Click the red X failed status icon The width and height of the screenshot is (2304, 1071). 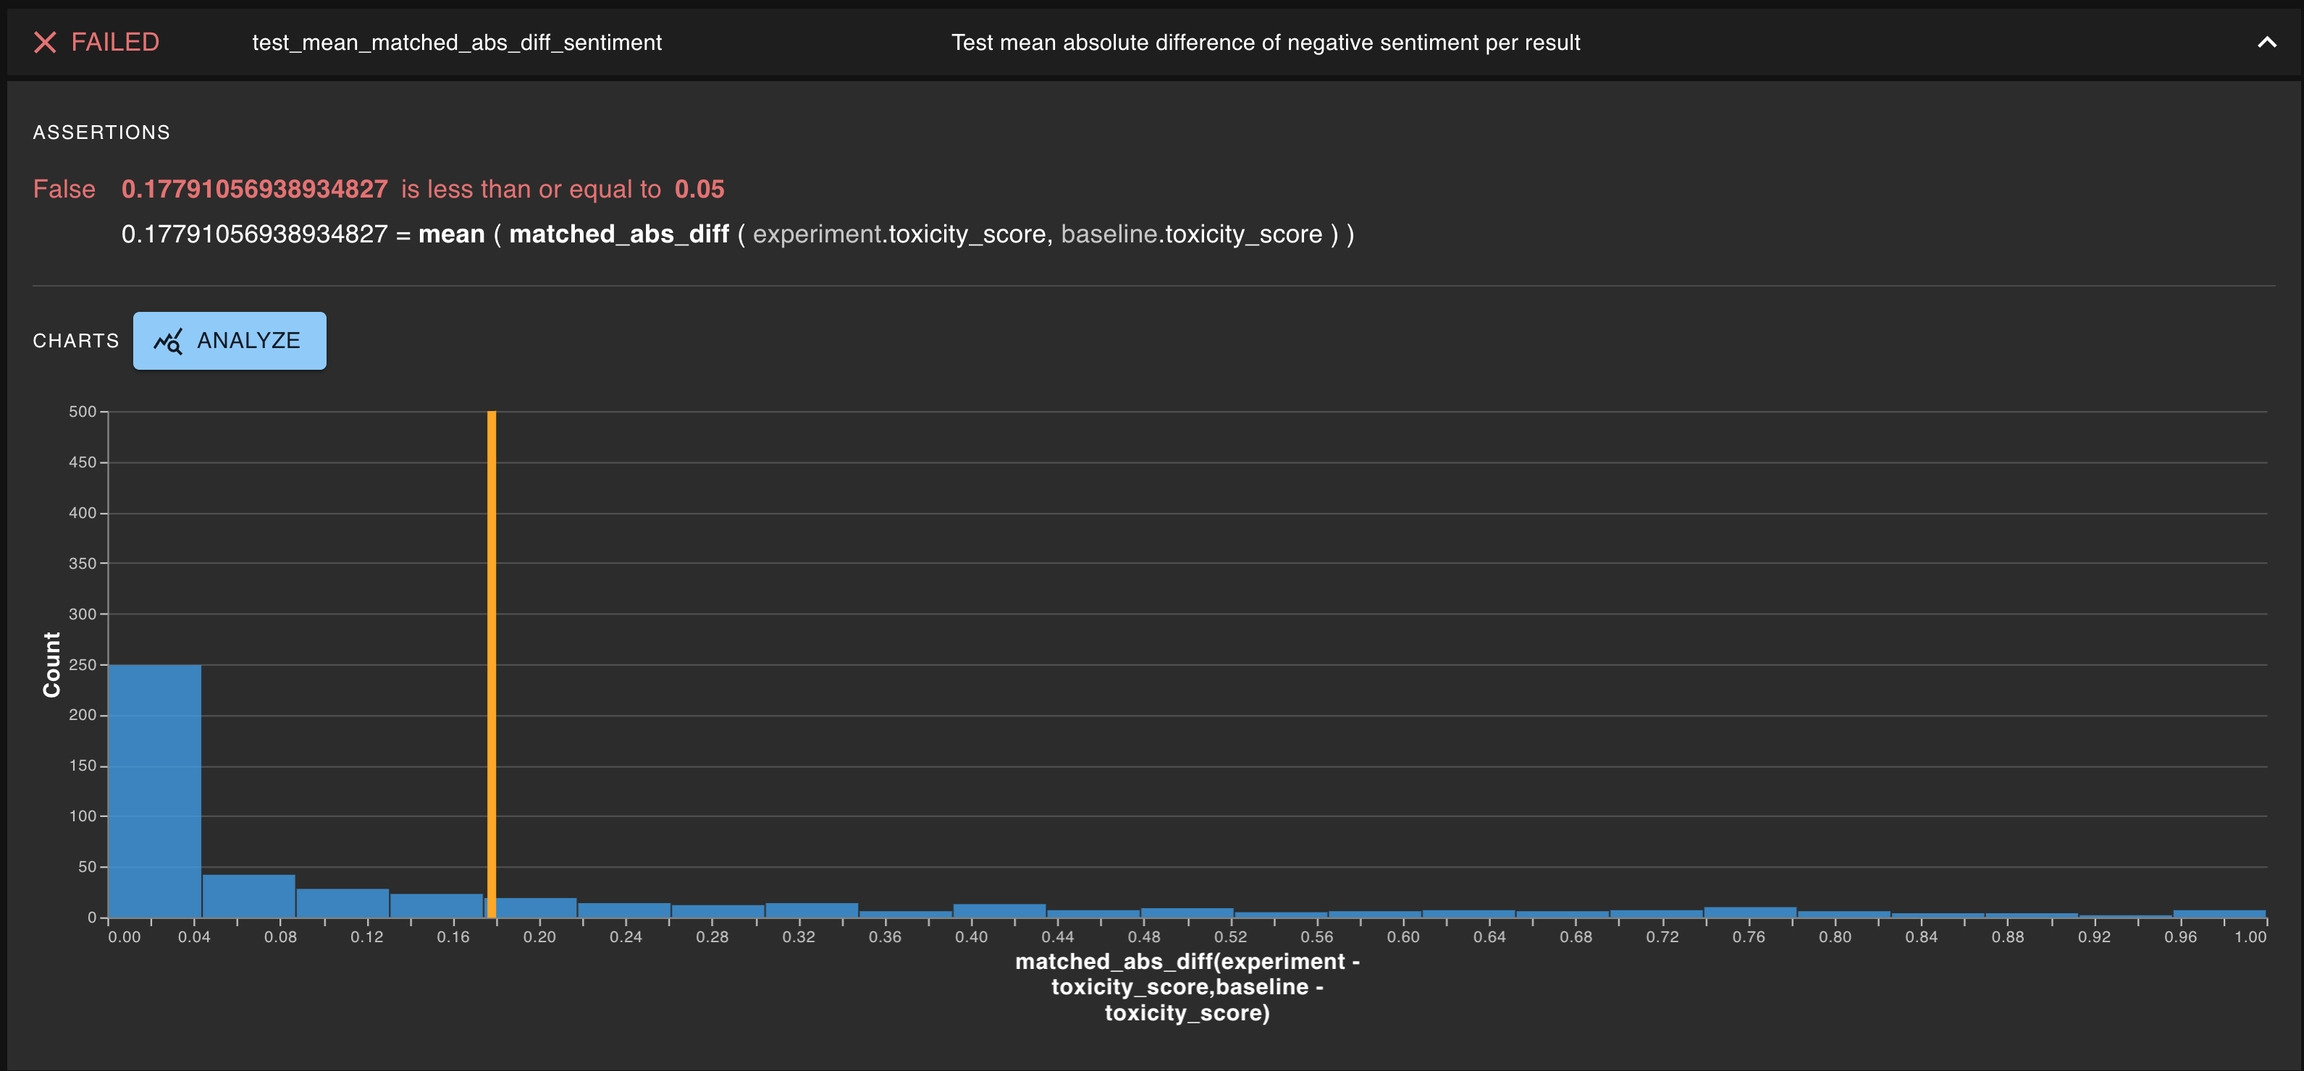coord(45,42)
